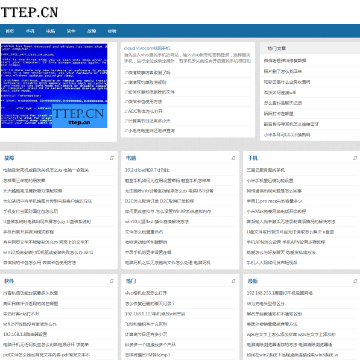Open the 软件 item in the blue navigation bar

tap(71, 31)
